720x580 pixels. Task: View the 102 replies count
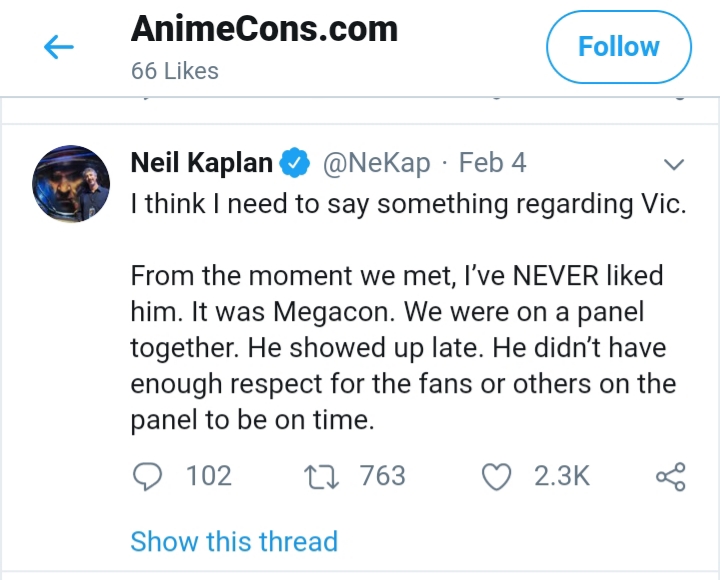(x=208, y=476)
